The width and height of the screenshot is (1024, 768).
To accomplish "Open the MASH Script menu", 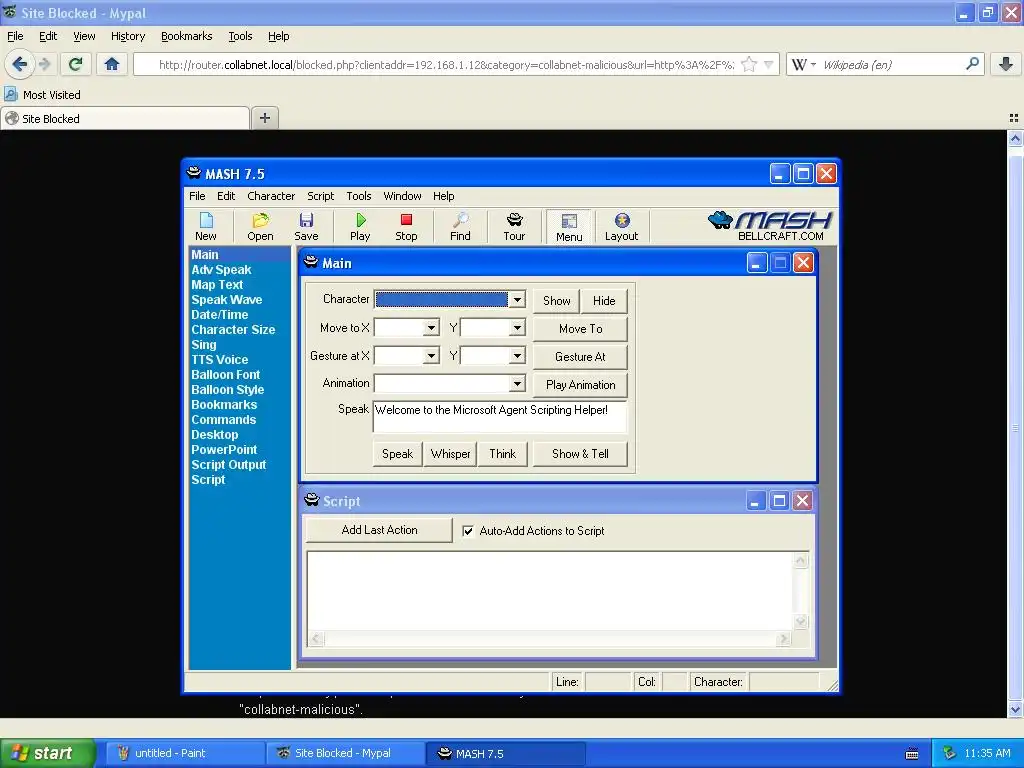I will tap(321, 196).
